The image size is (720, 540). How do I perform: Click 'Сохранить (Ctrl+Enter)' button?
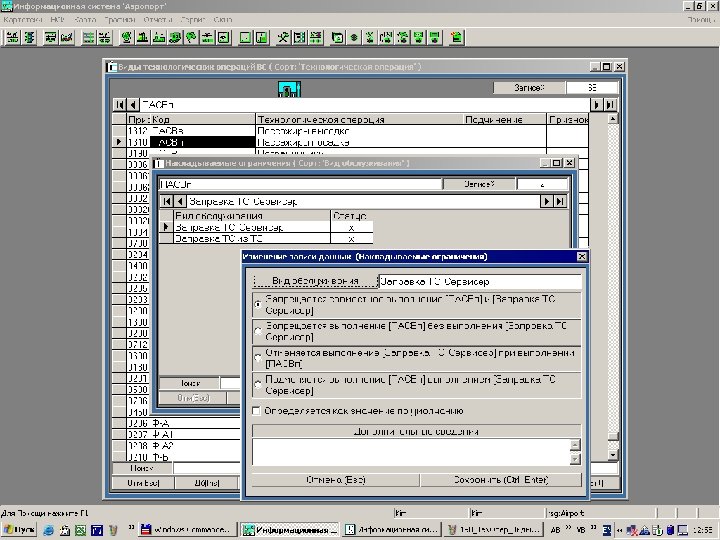[501, 480]
